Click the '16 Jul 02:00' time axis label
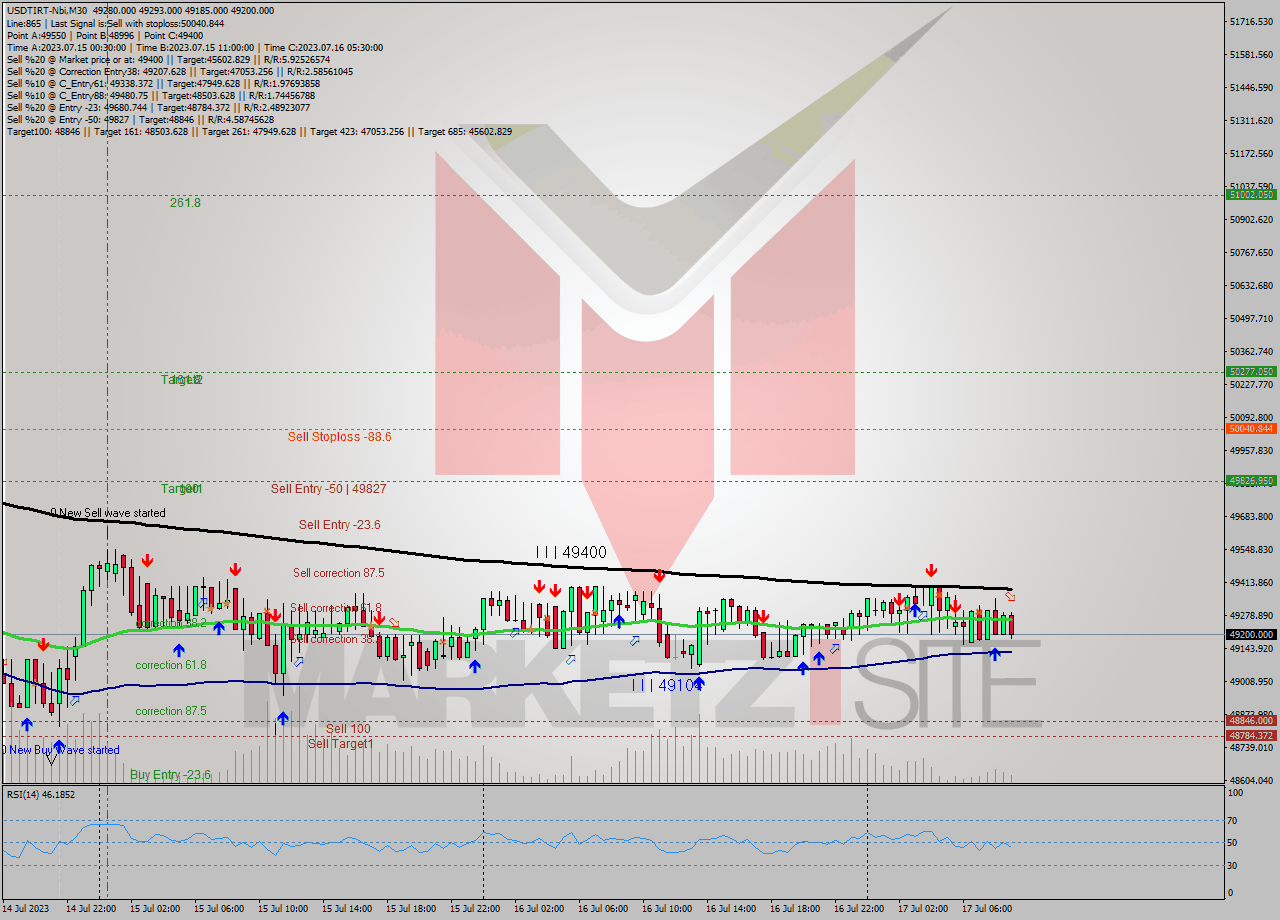Viewport: 1280px width, 920px height. coord(539,909)
